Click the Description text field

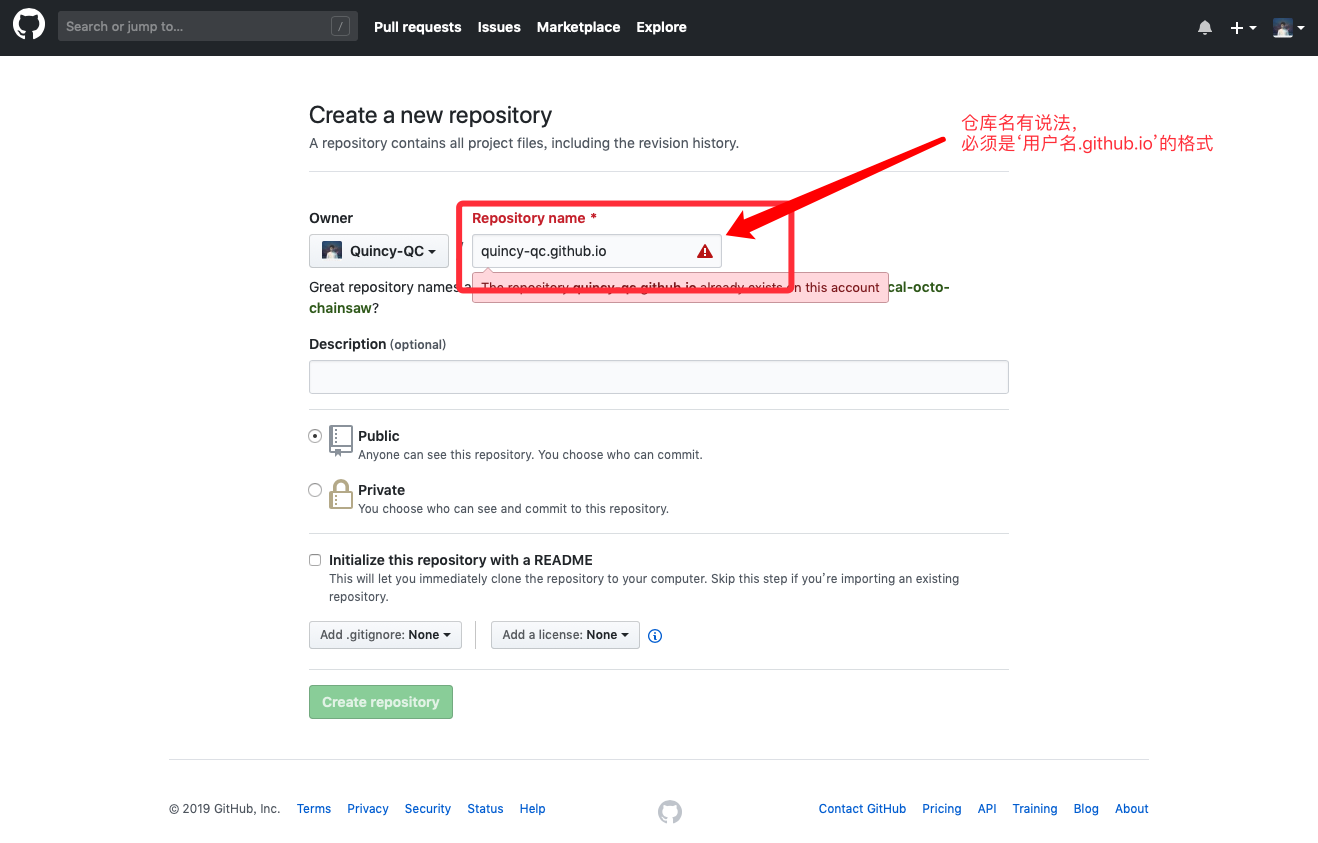[x=659, y=377]
